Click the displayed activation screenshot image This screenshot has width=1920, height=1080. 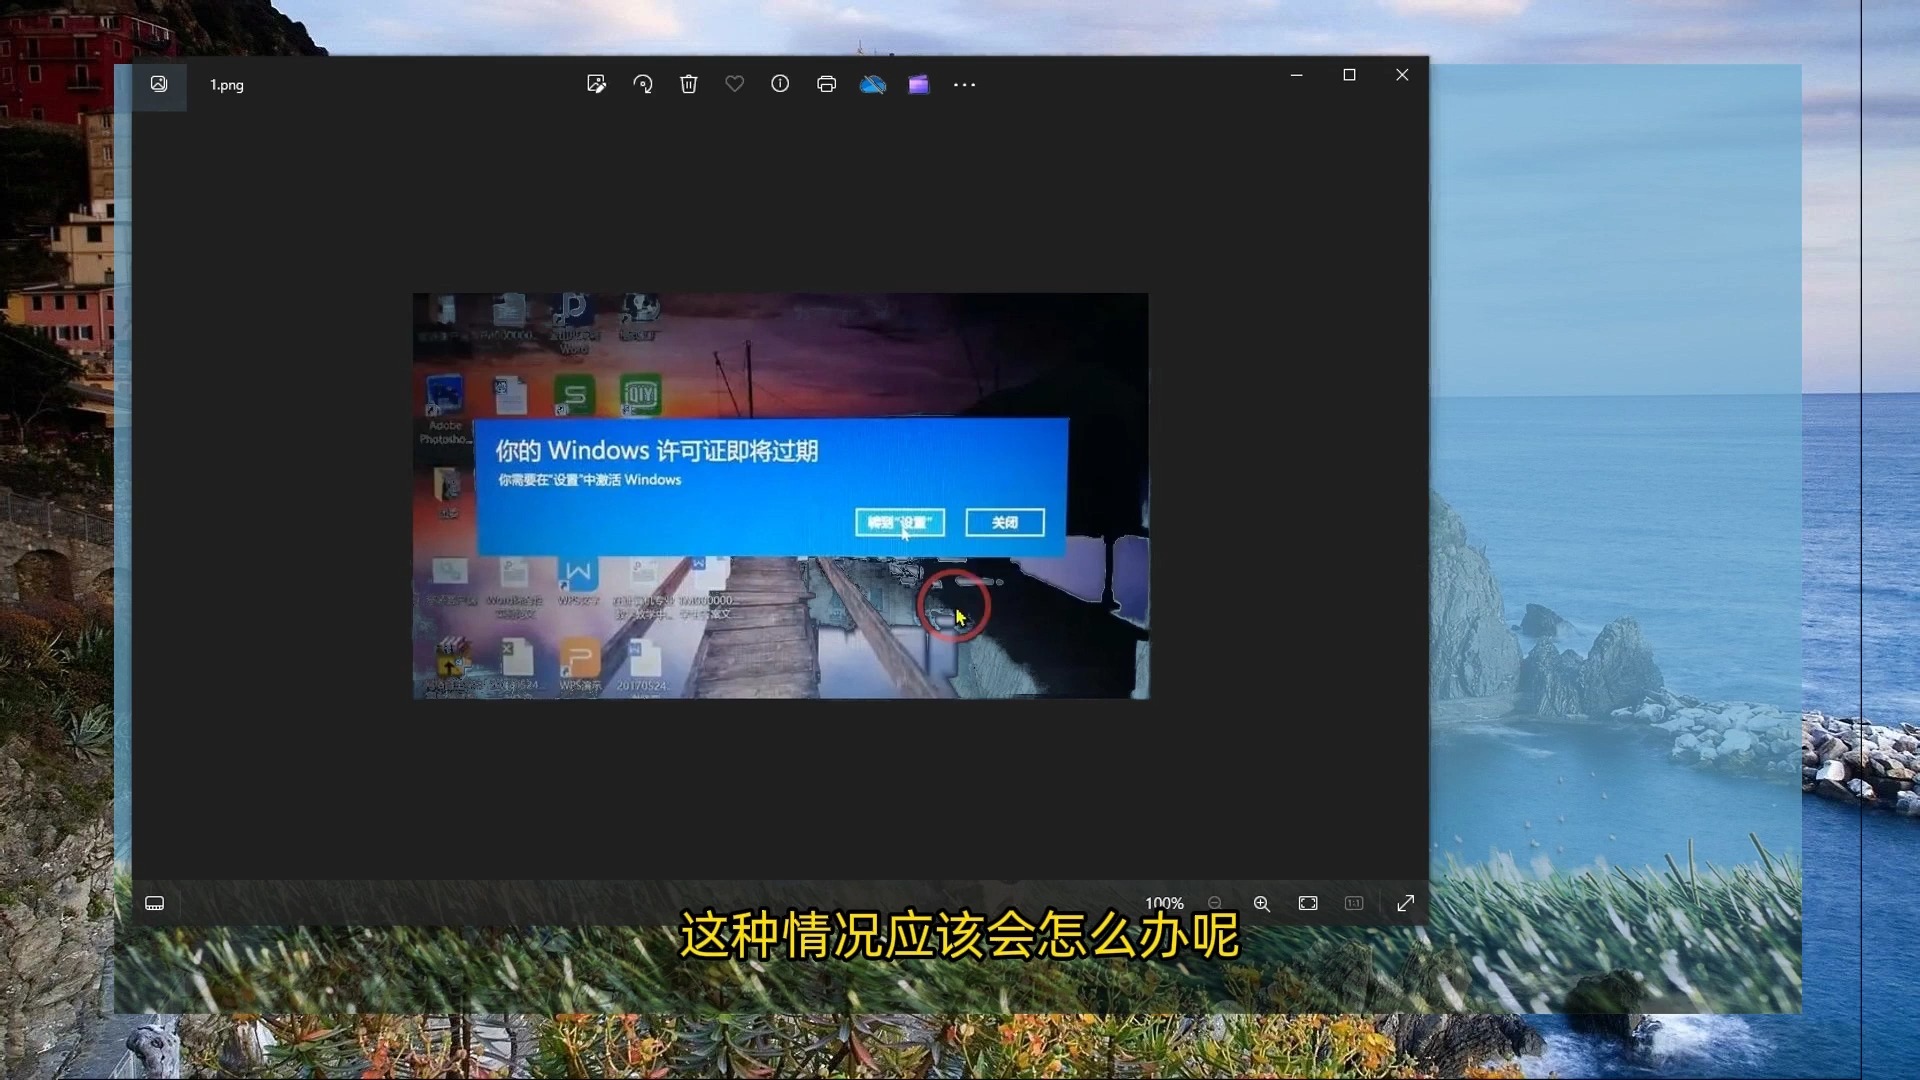pyautogui.click(x=780, y=495)
